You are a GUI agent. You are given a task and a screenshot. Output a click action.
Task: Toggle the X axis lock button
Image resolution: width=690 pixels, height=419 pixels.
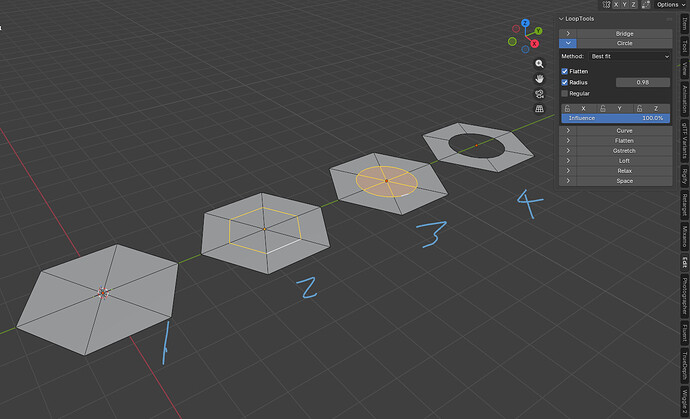(579, 108)
